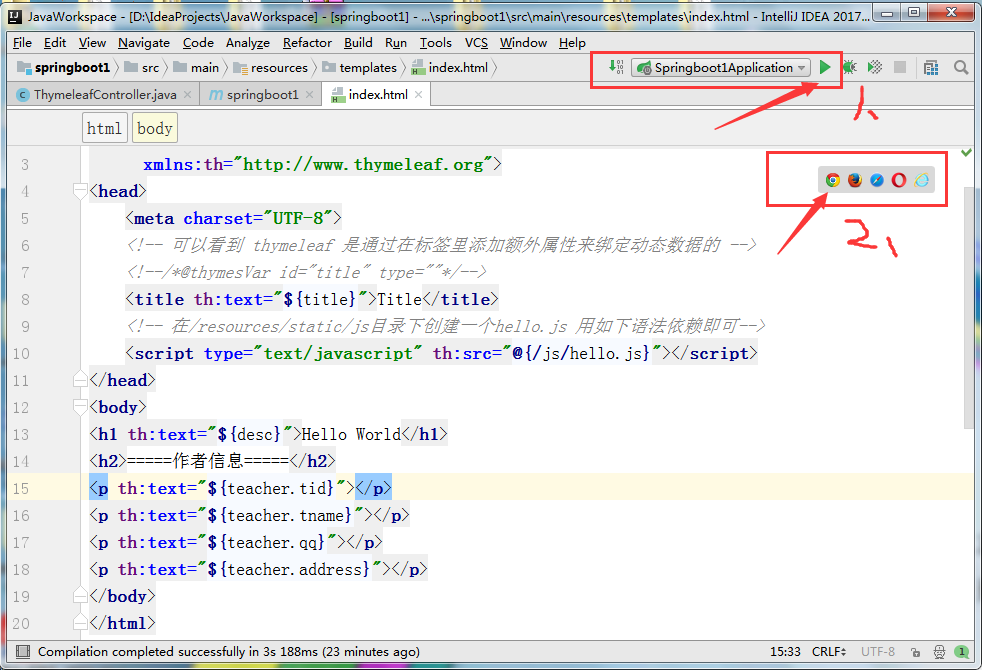This screenshot has height=670, width=982.
Task: Click the 'Hello World' text on line 13
Action: 351,434
